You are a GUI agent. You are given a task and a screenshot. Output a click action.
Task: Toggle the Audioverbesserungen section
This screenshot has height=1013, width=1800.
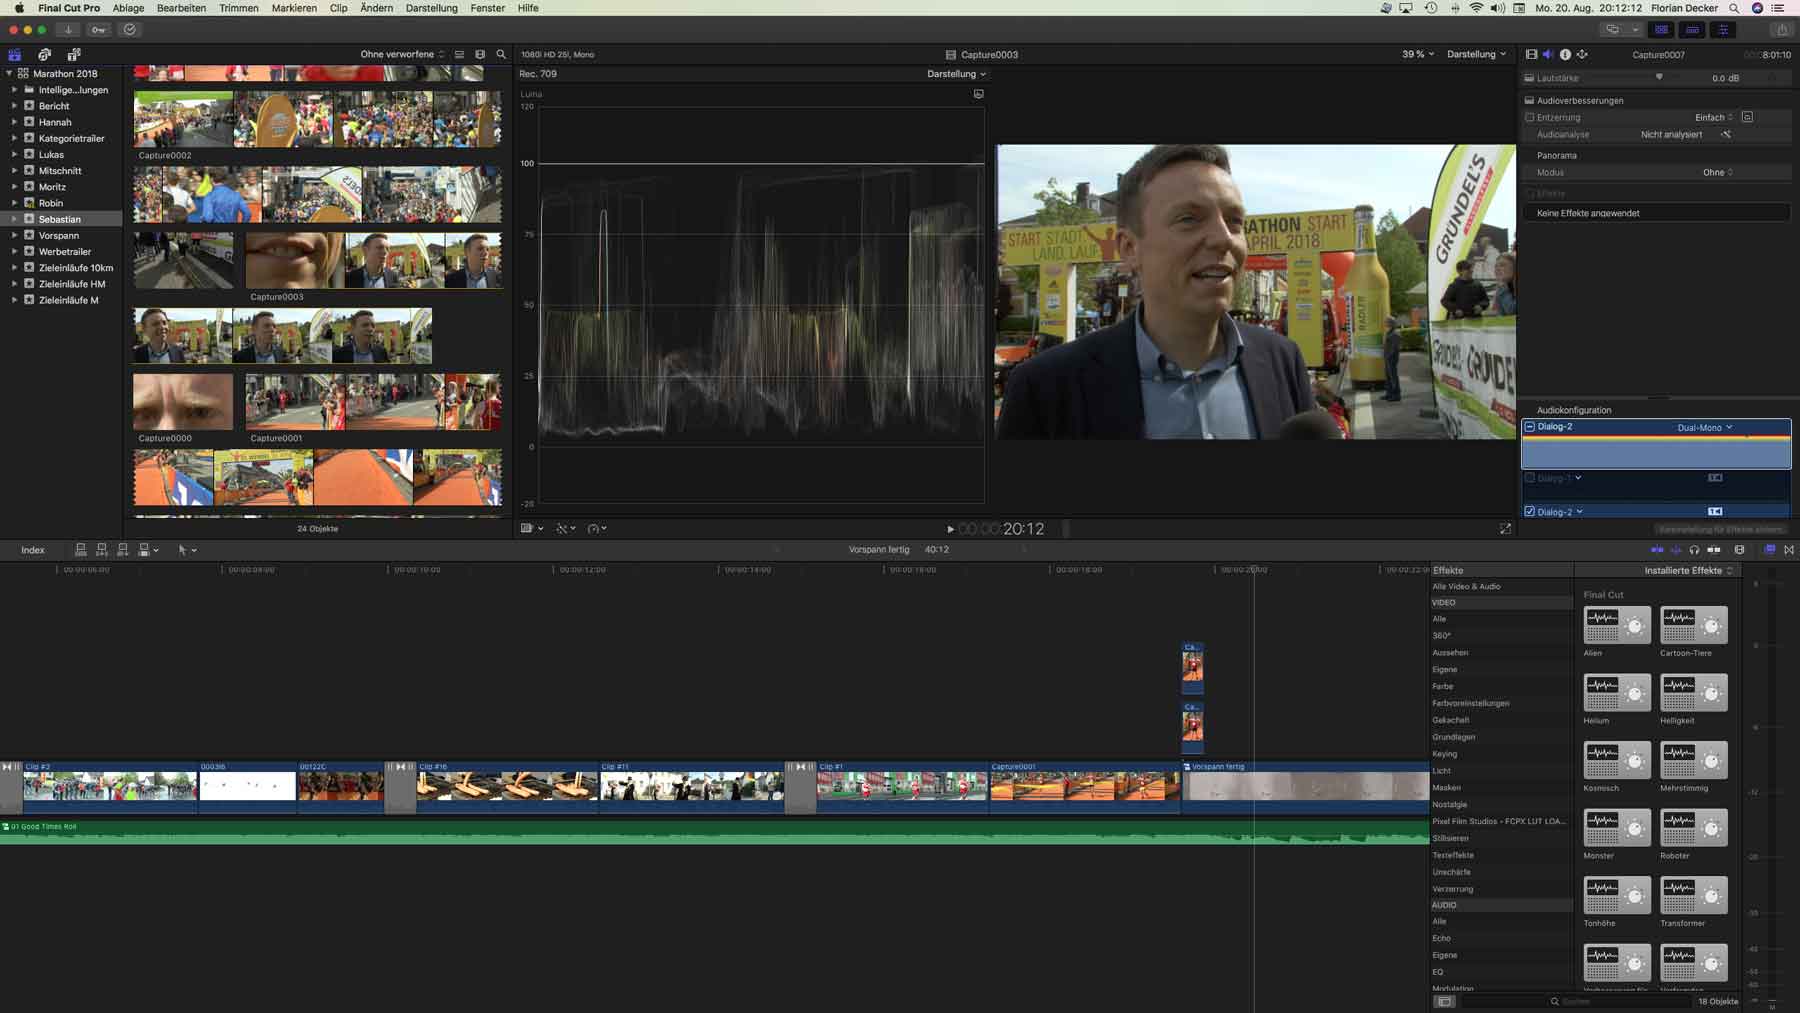pos(1529,100)
